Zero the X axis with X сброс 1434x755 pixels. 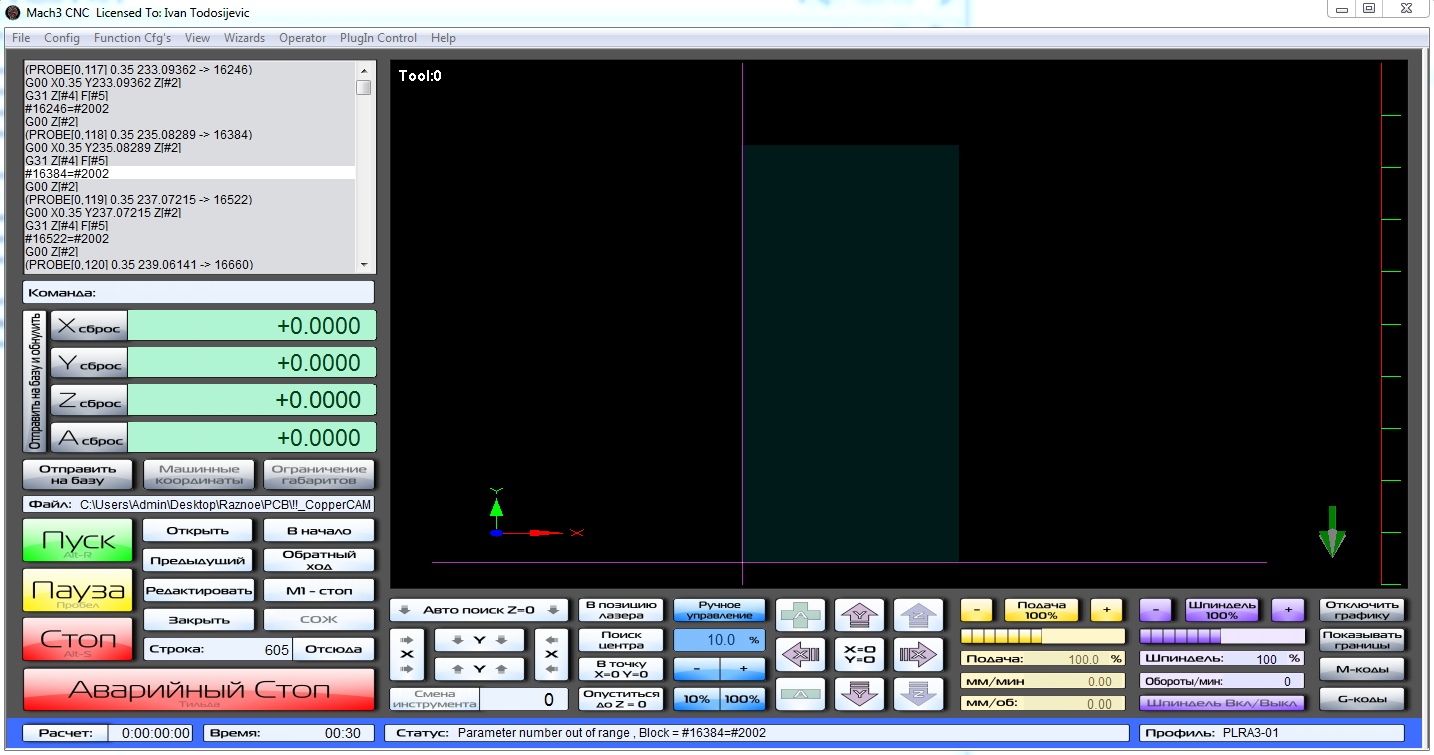click(88, 325)
